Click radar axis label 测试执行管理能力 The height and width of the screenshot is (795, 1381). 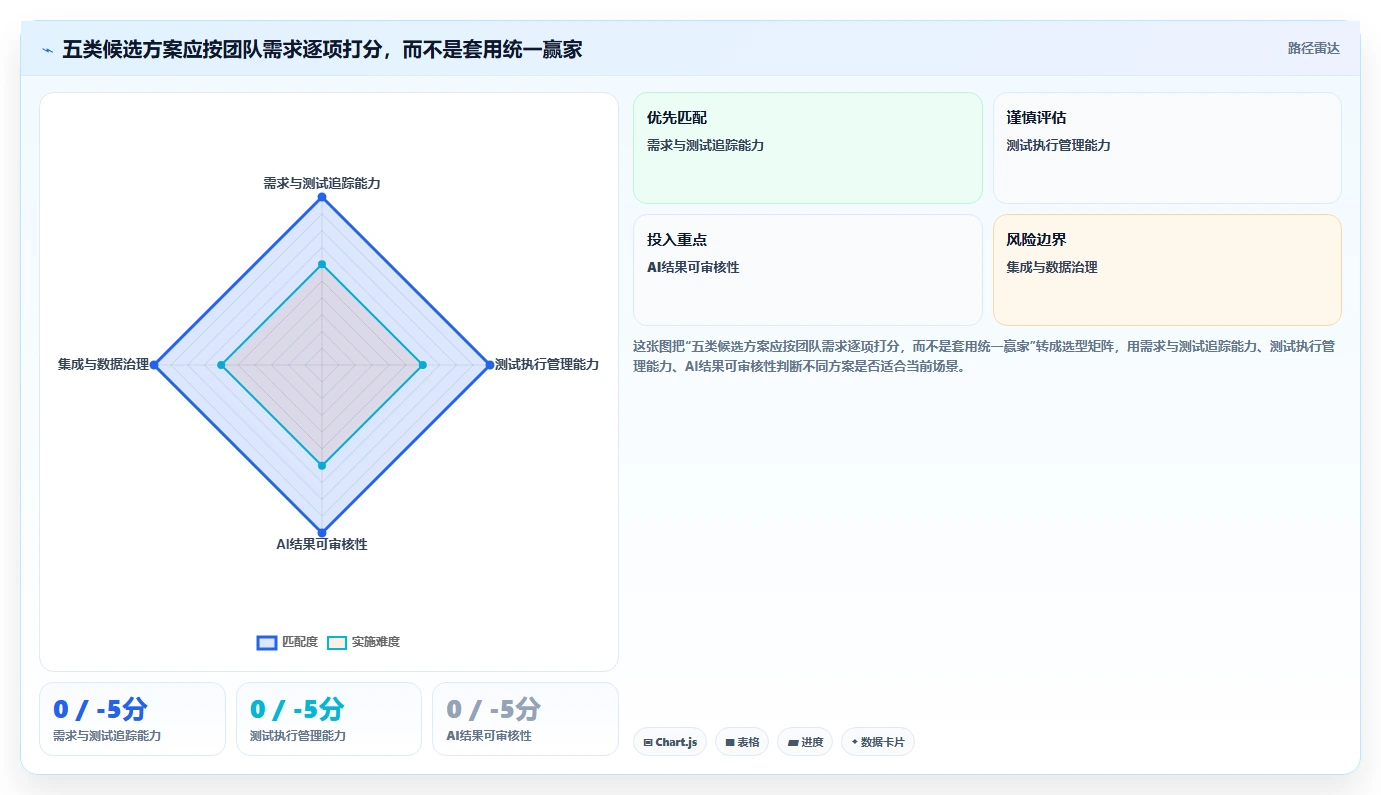[547, 364]
